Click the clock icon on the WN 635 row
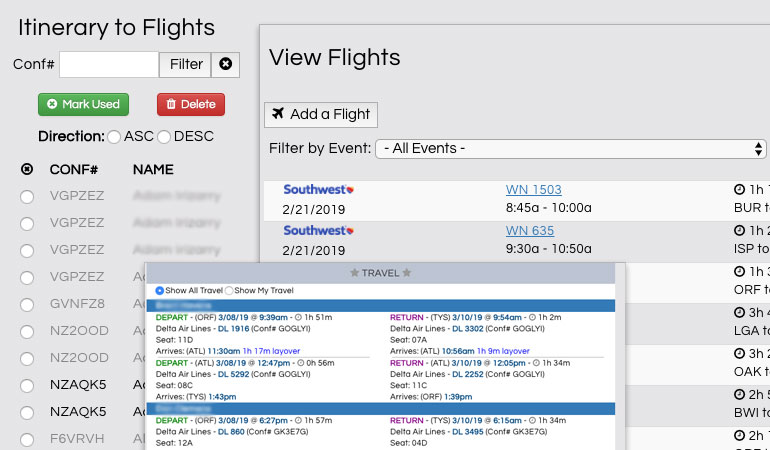Viewport: 770px width, 450px height. pos(739,231)
